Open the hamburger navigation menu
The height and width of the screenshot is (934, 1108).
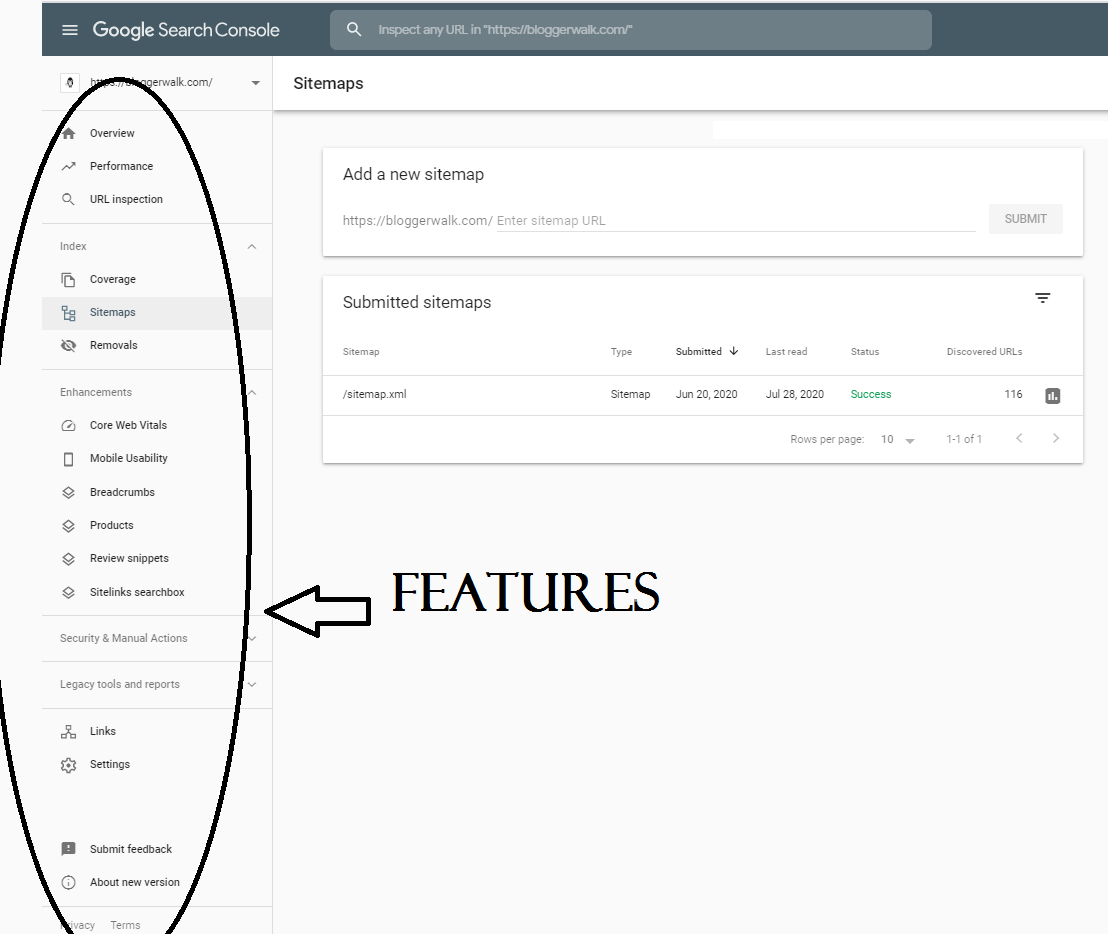(x=69, y=30)
